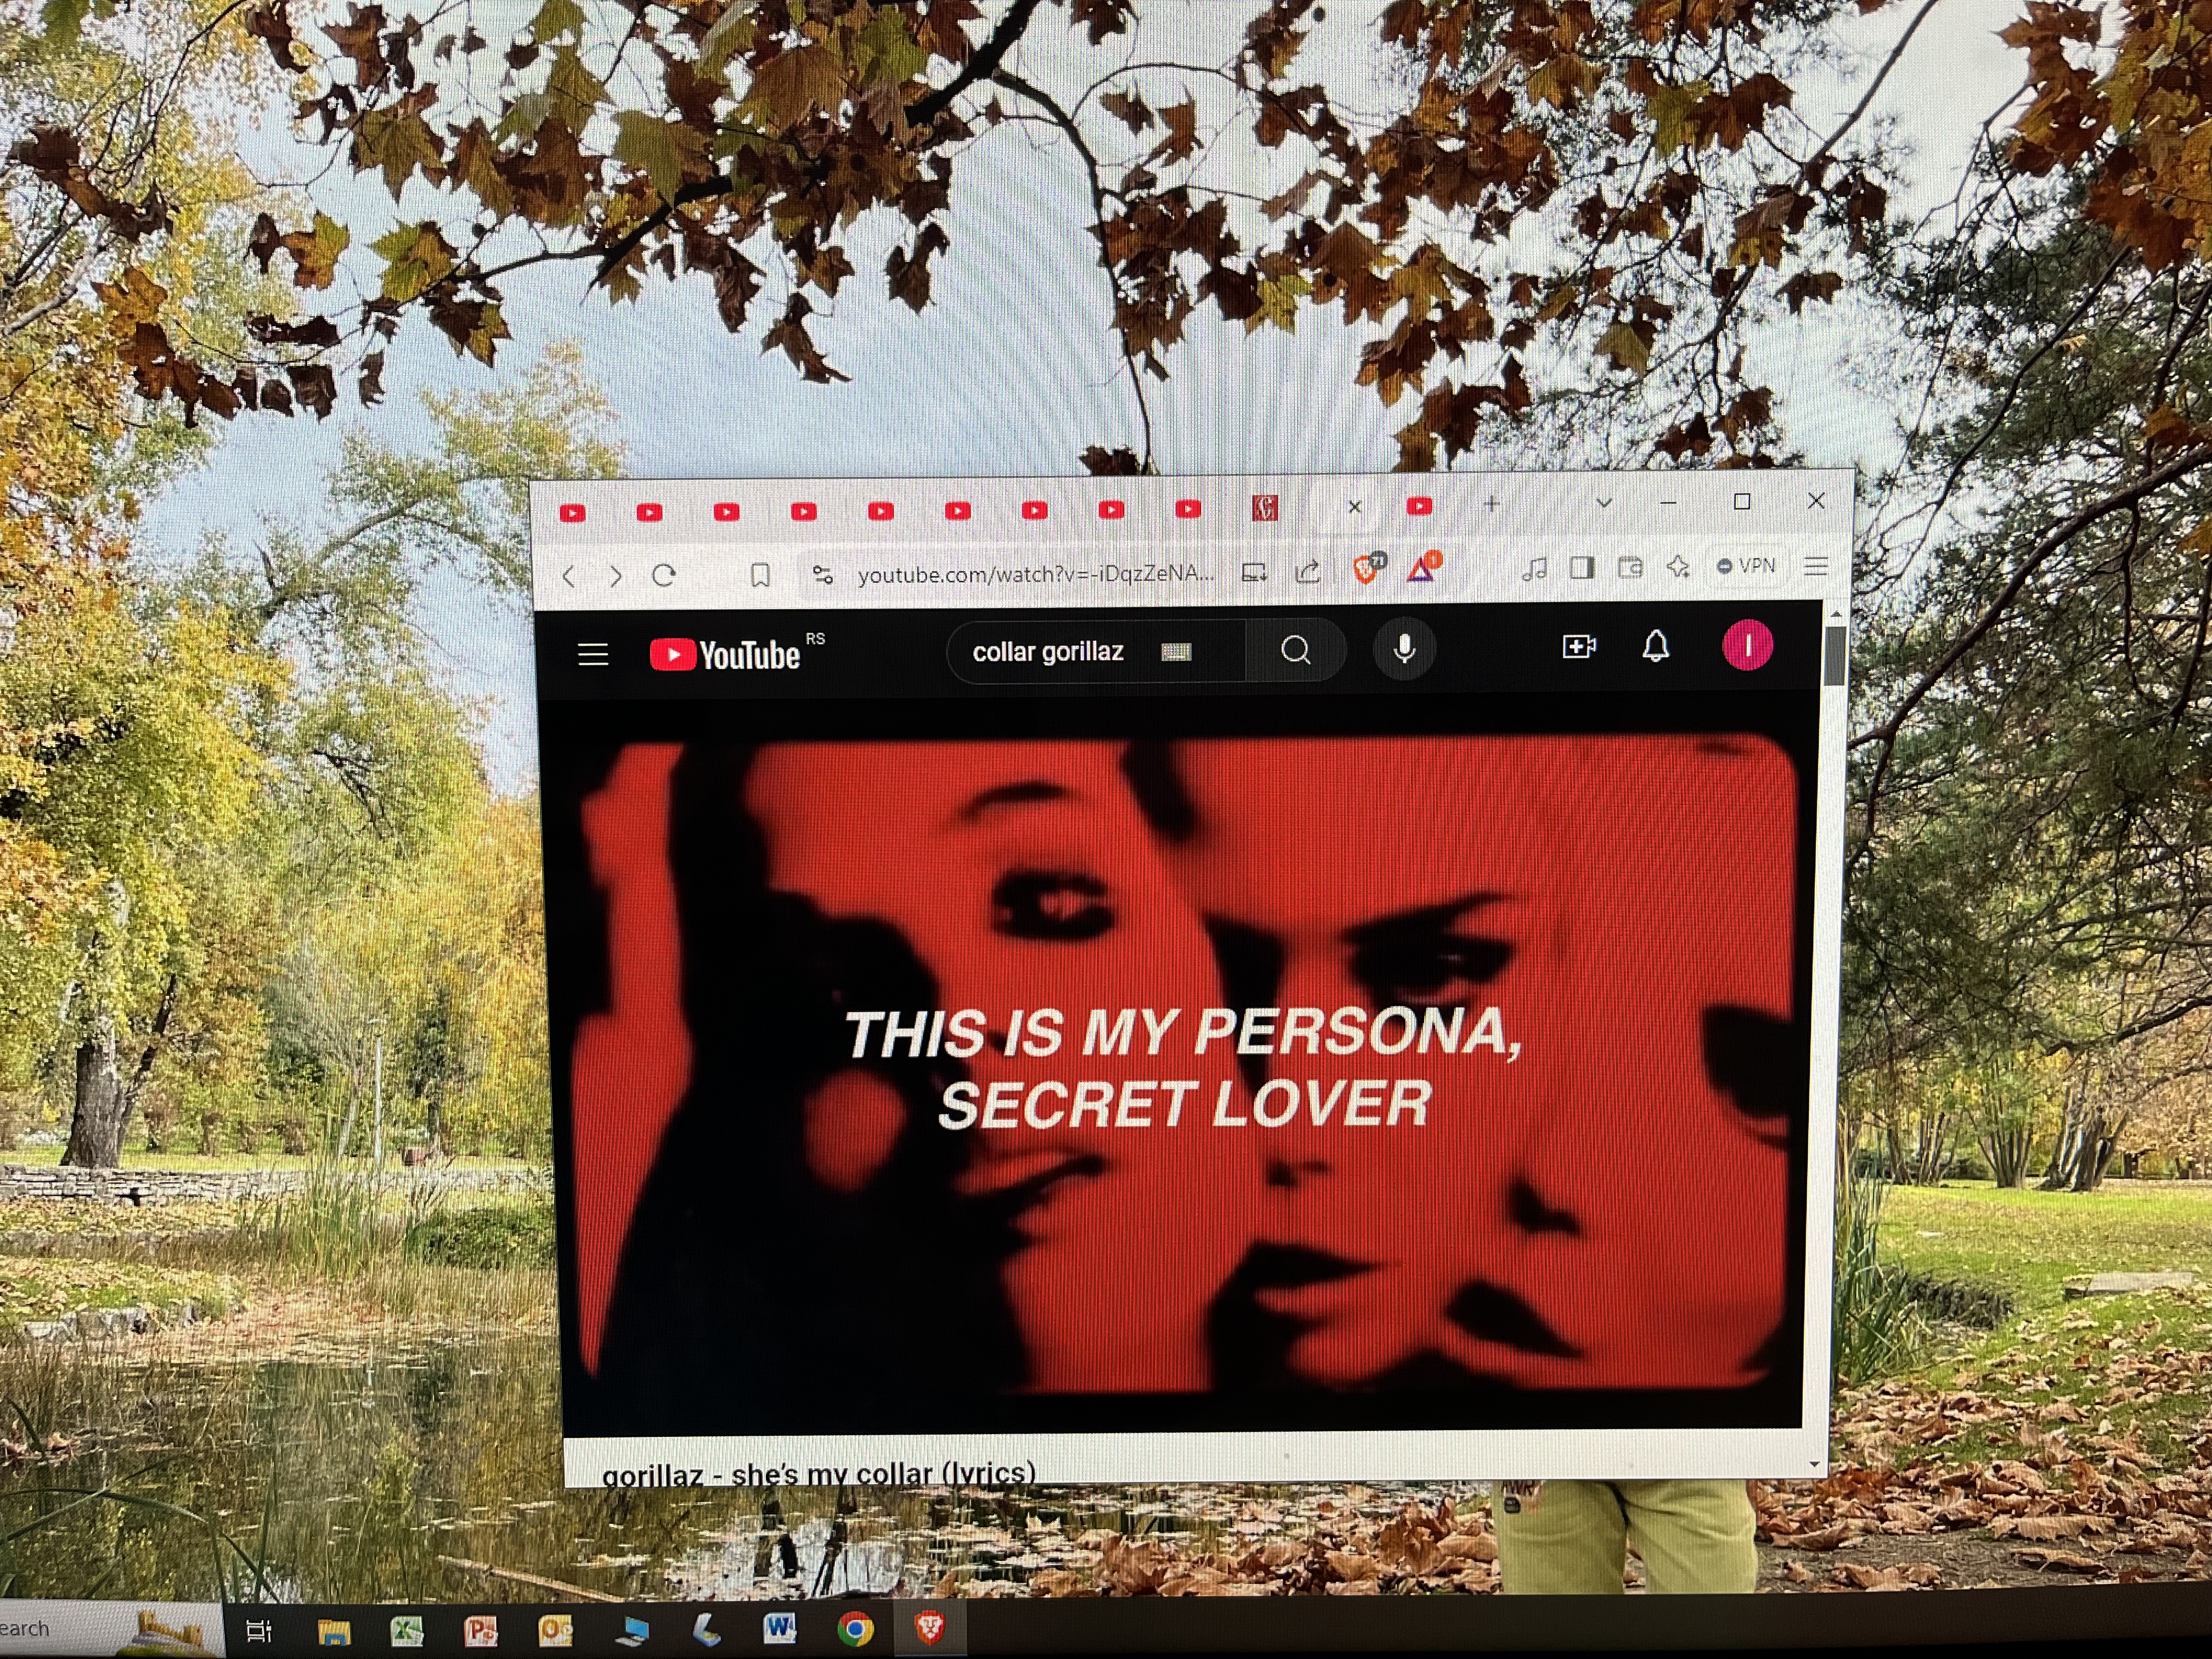This screenshot has height=1659, width=2212.
Task: Toggle the on-screen keyboard in search box
Action: pos(1176,652)
